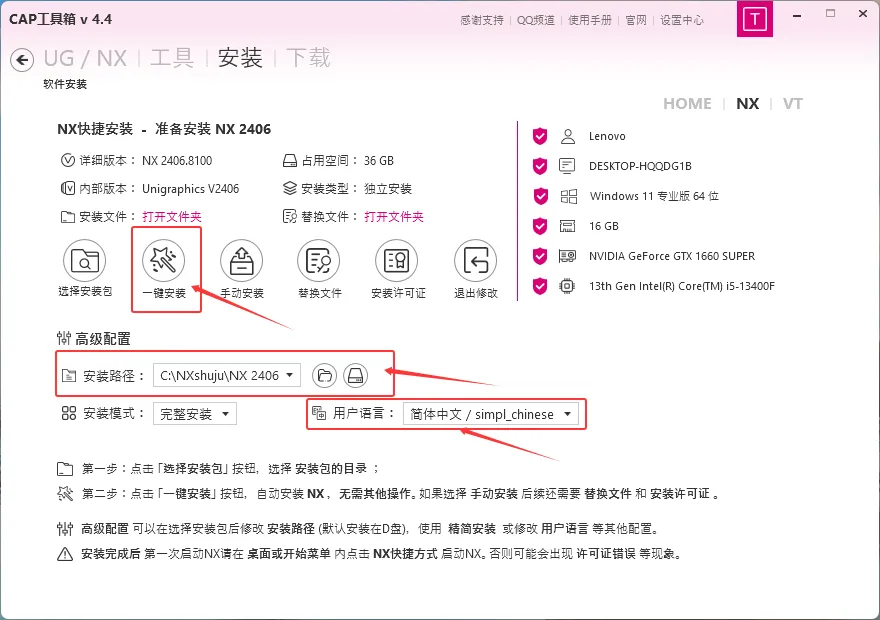Image resolution: width=880 pixels, height=620 pixels.
Task: Close the CAP工具箱 window
Action: (x=863, y=13)
